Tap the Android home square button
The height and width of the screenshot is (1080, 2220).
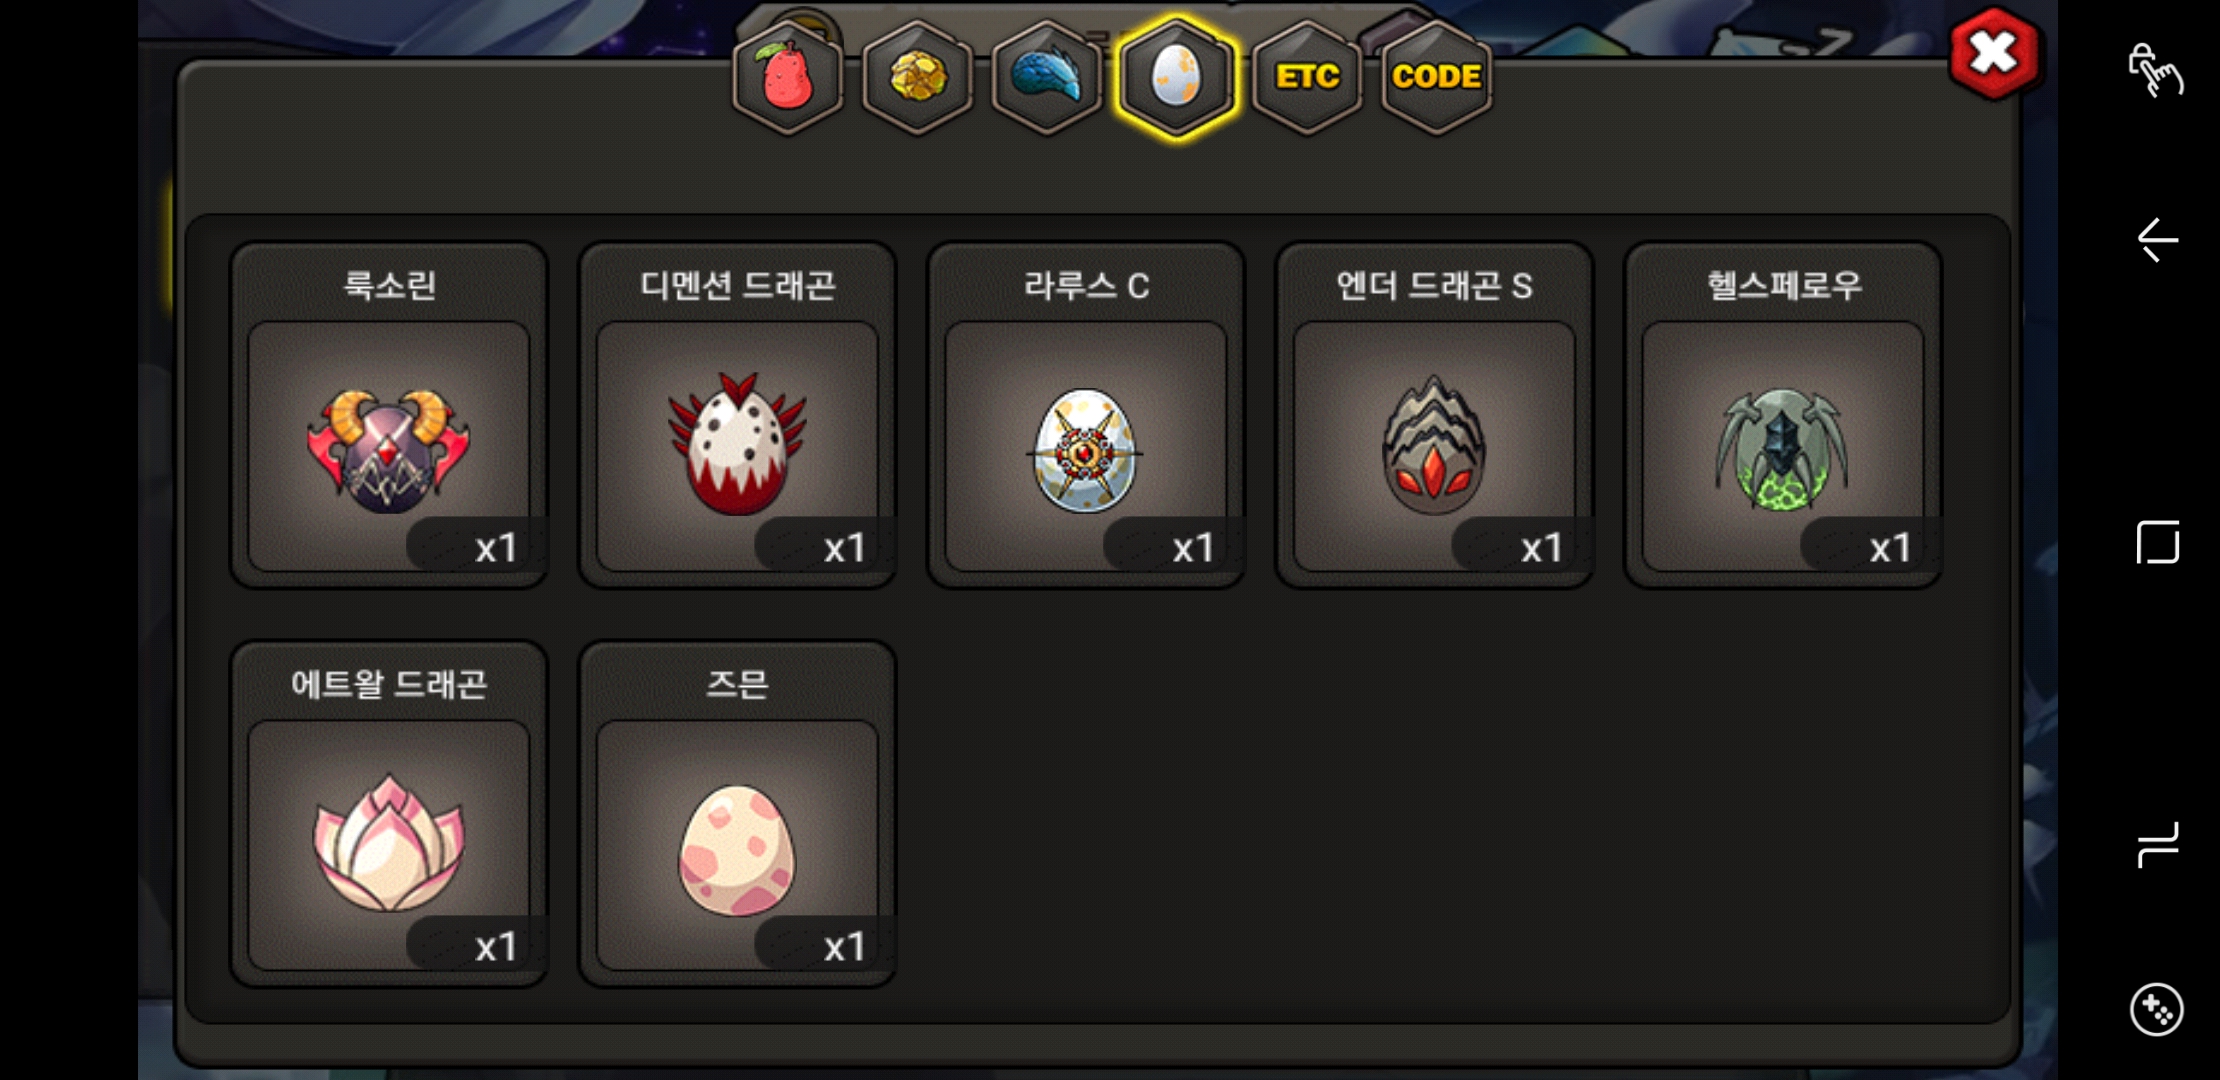pos(2158,542)
